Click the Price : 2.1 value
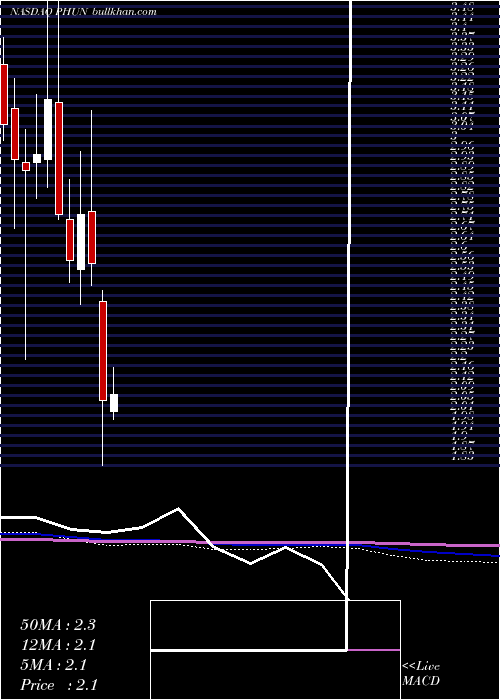This screenshot has width=500, height=700. coord(58,685)
